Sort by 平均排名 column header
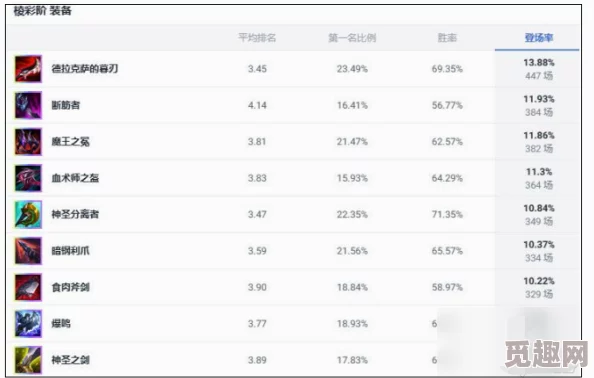Image resolution: width=594 pixels, height=378 pixels. click(x=257, y=38)
